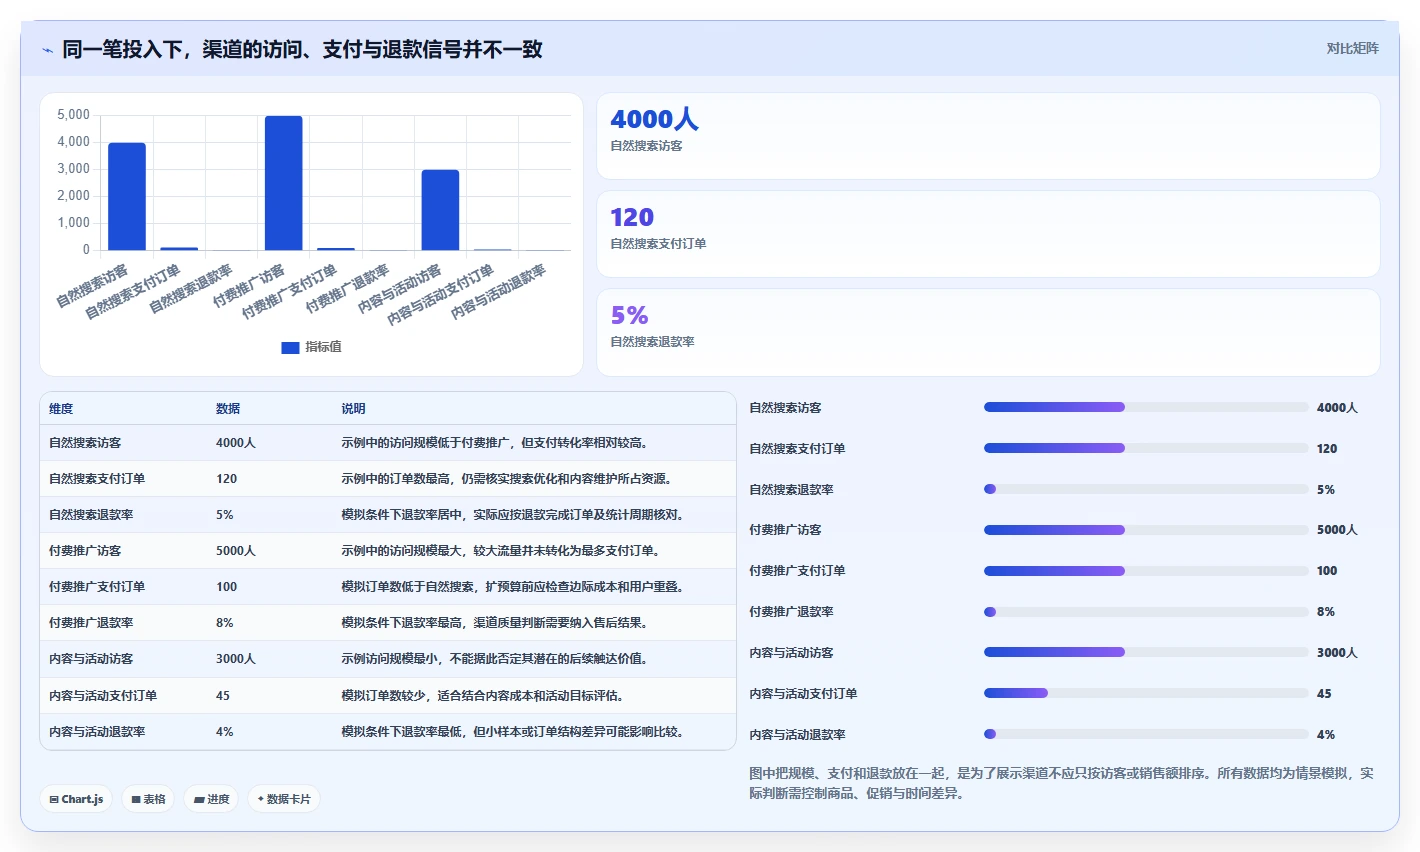1420x852 pixels.
Task: Click the 自然搜索访客 bar in the chart
Action: 127,196
